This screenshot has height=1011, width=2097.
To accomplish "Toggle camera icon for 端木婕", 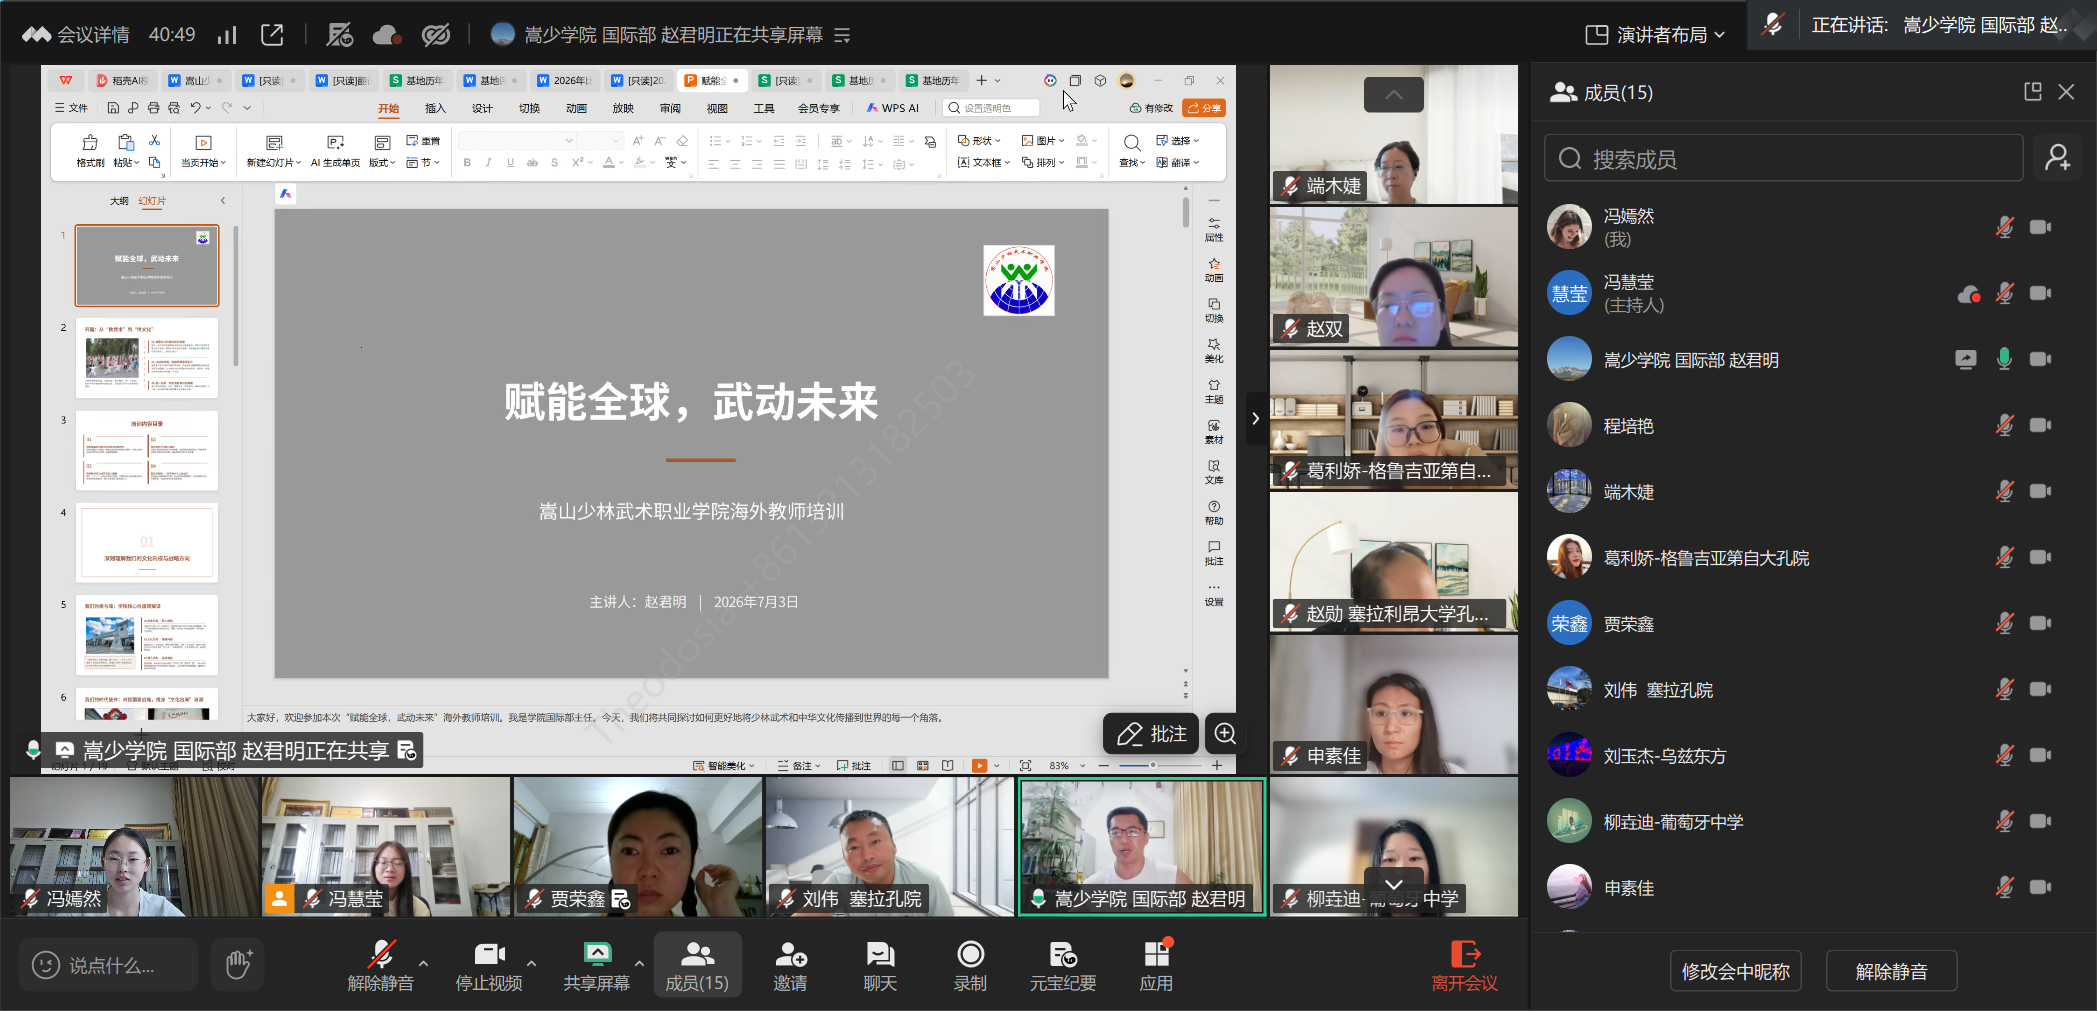I will pos(2040,491).
